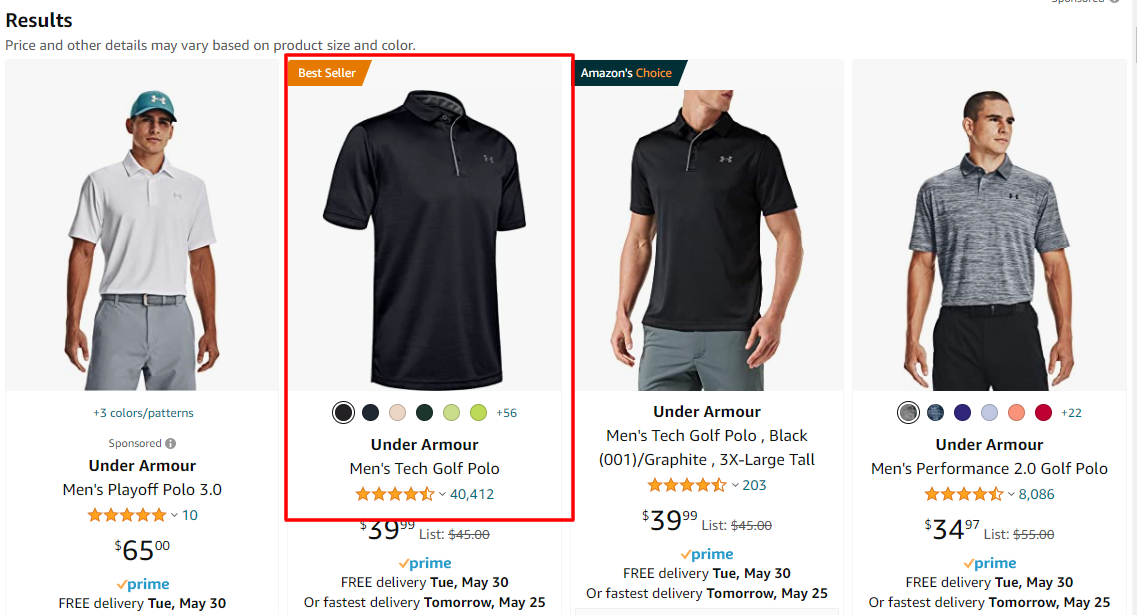
Task: Click the Amazon's Choice badge
Action: click(628, 73)
